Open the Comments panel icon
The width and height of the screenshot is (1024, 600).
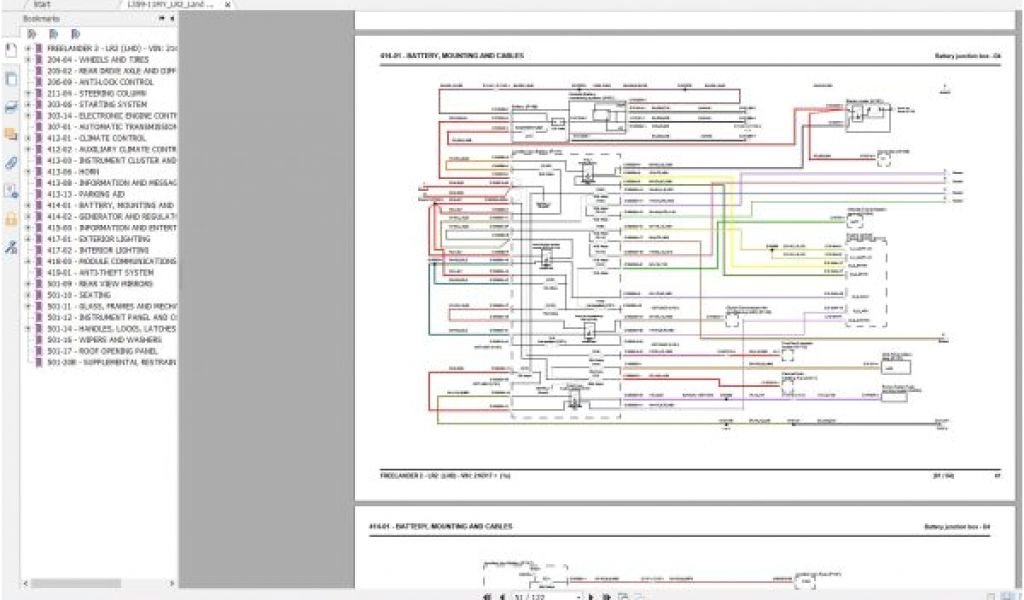click(10, 134)
